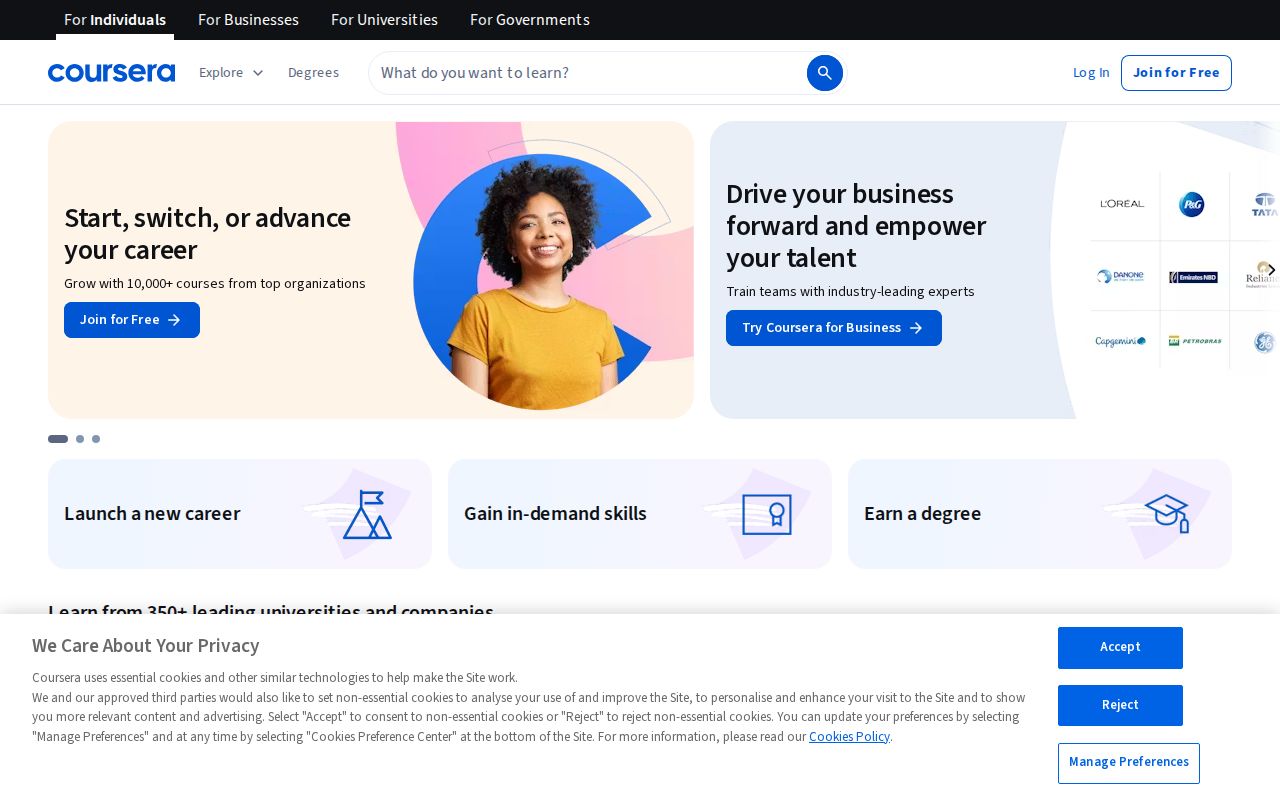Select the Capgemini partner logo
1280x800 pixels.
(x=1121, y=341)
